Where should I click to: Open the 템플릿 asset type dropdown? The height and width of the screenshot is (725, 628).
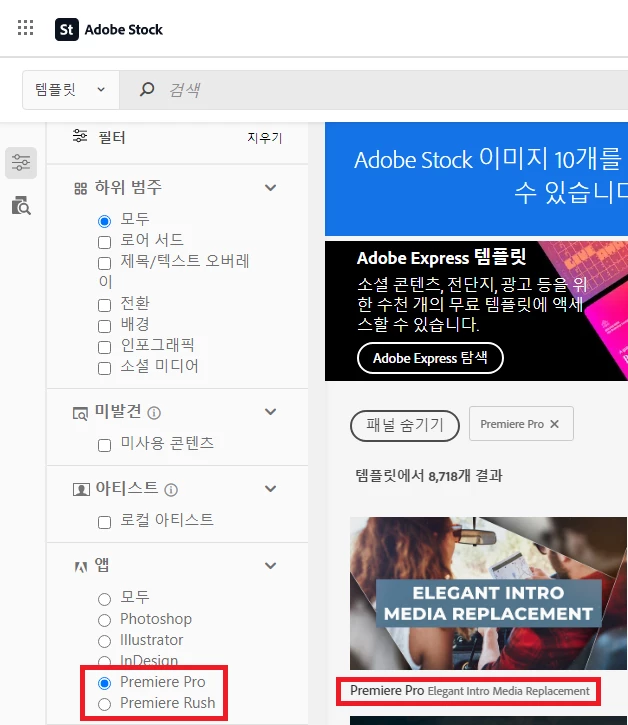[71, 90]
